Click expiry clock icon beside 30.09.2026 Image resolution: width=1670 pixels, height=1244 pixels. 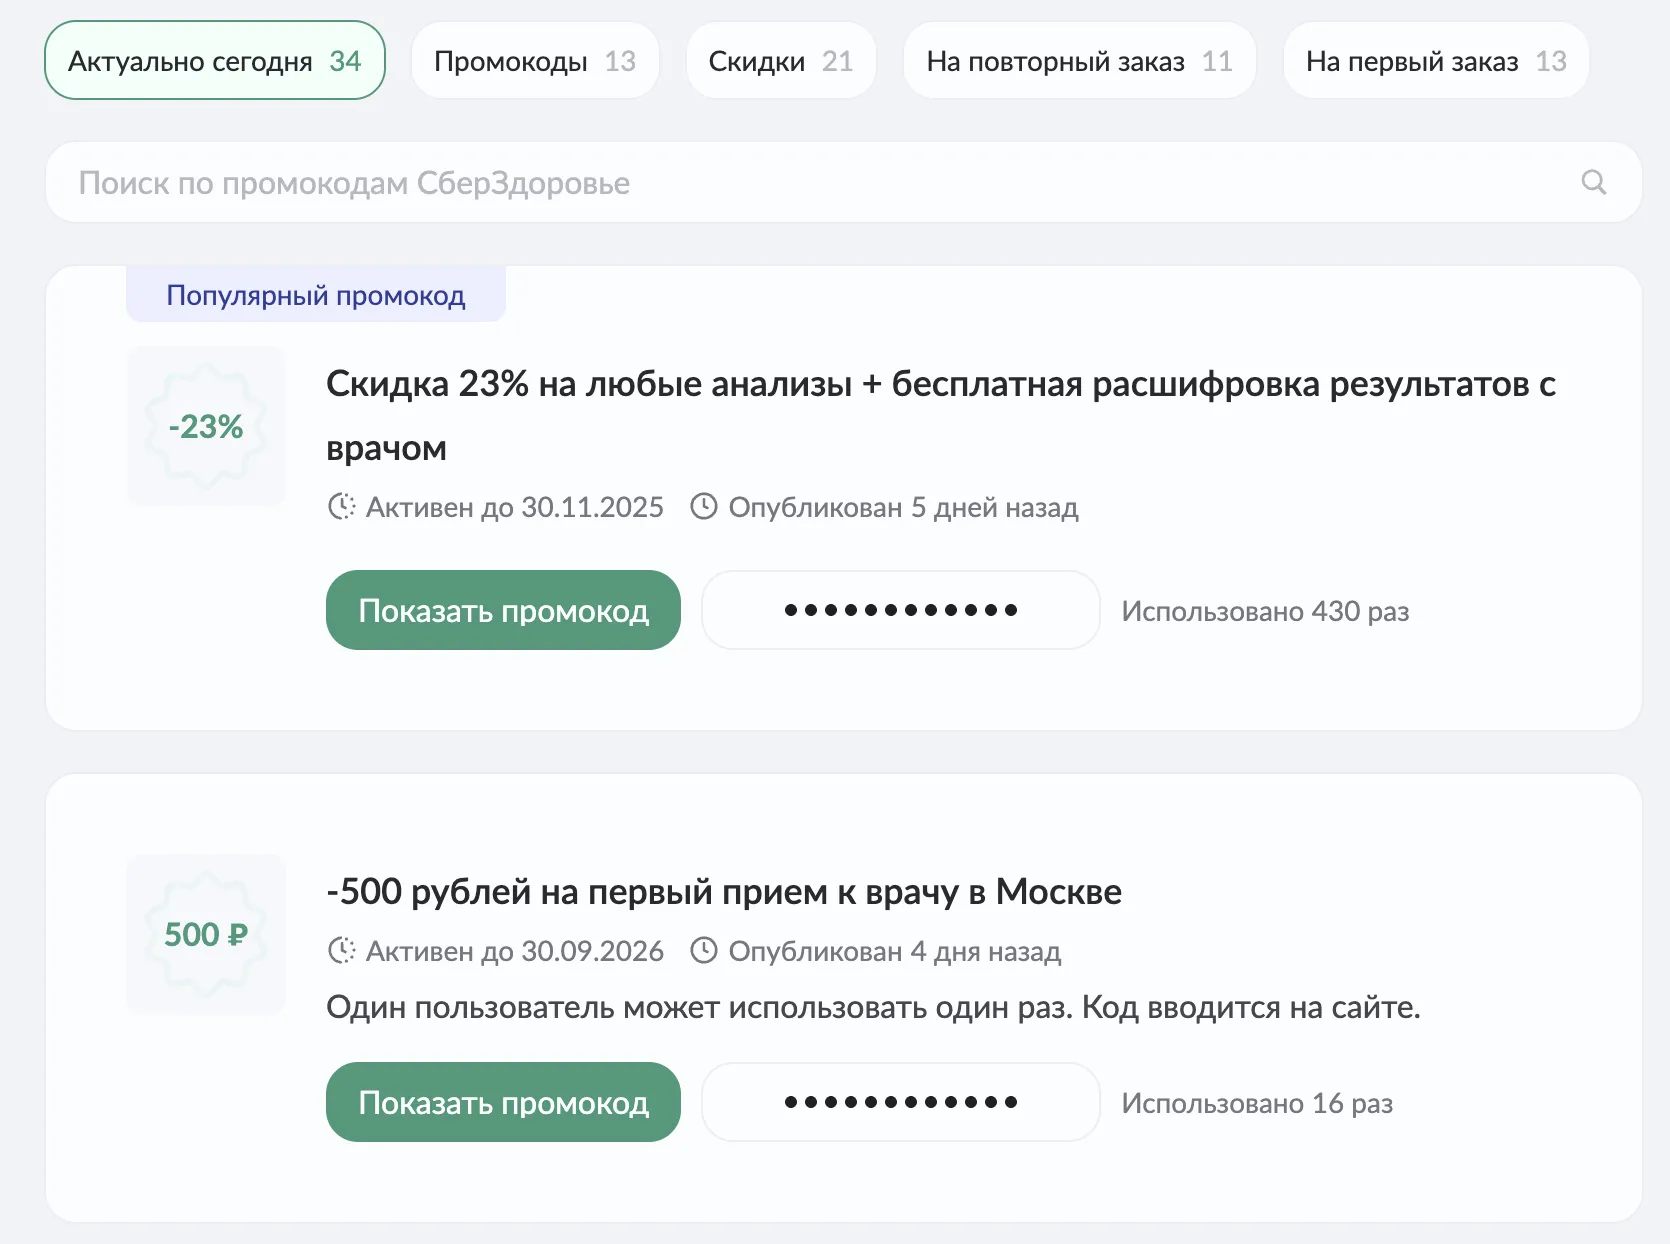[x=341, y=951]
